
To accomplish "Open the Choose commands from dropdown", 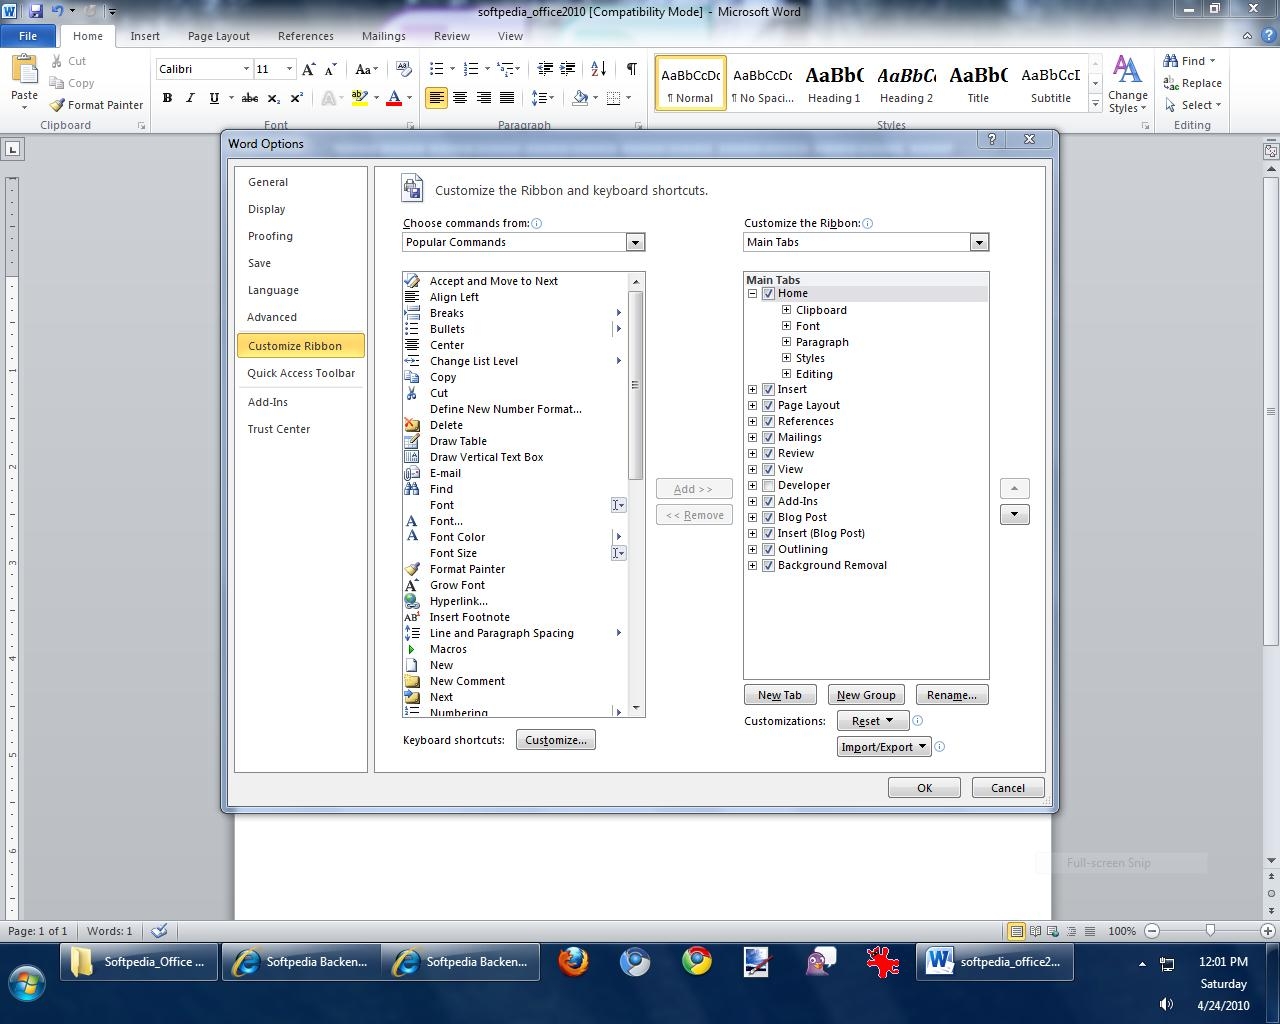I will point(634,243).
